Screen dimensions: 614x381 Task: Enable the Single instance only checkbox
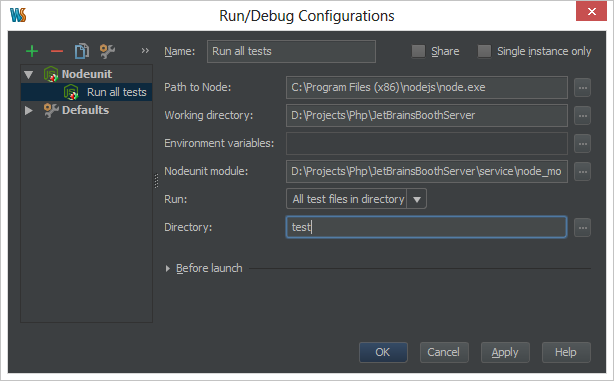(484, 51)
